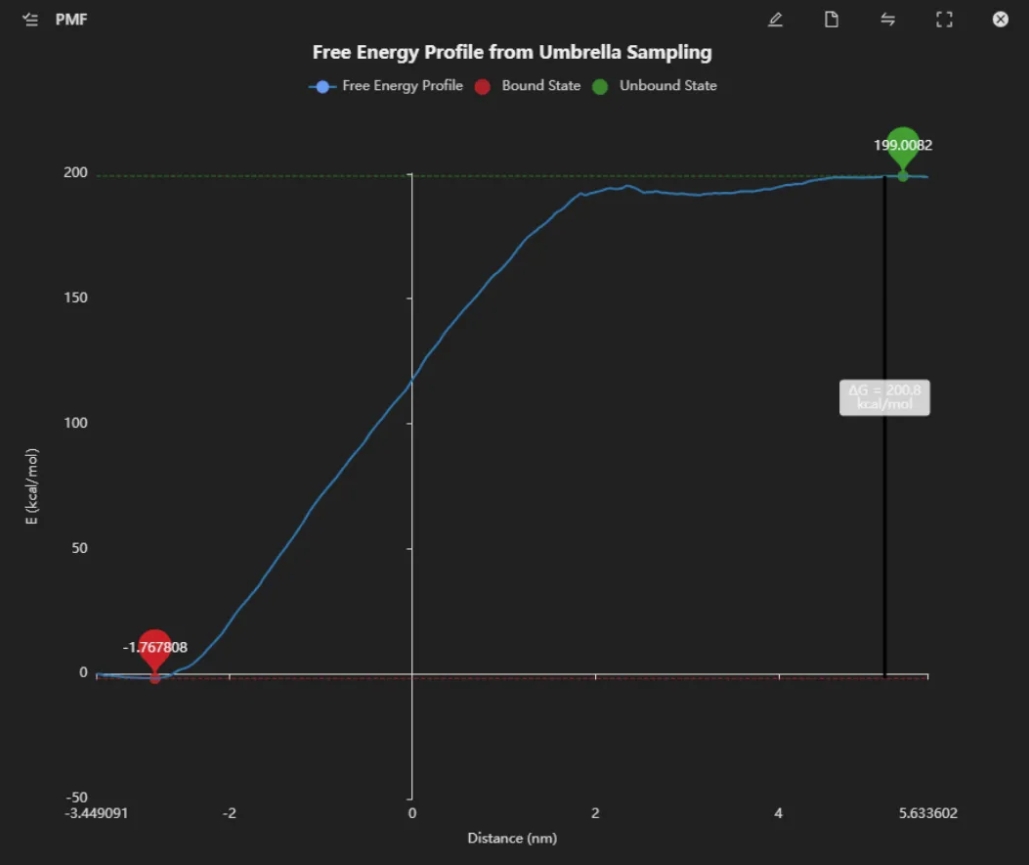
Task: Open the list menu icon beside PMF
Action: click(30, 20)
